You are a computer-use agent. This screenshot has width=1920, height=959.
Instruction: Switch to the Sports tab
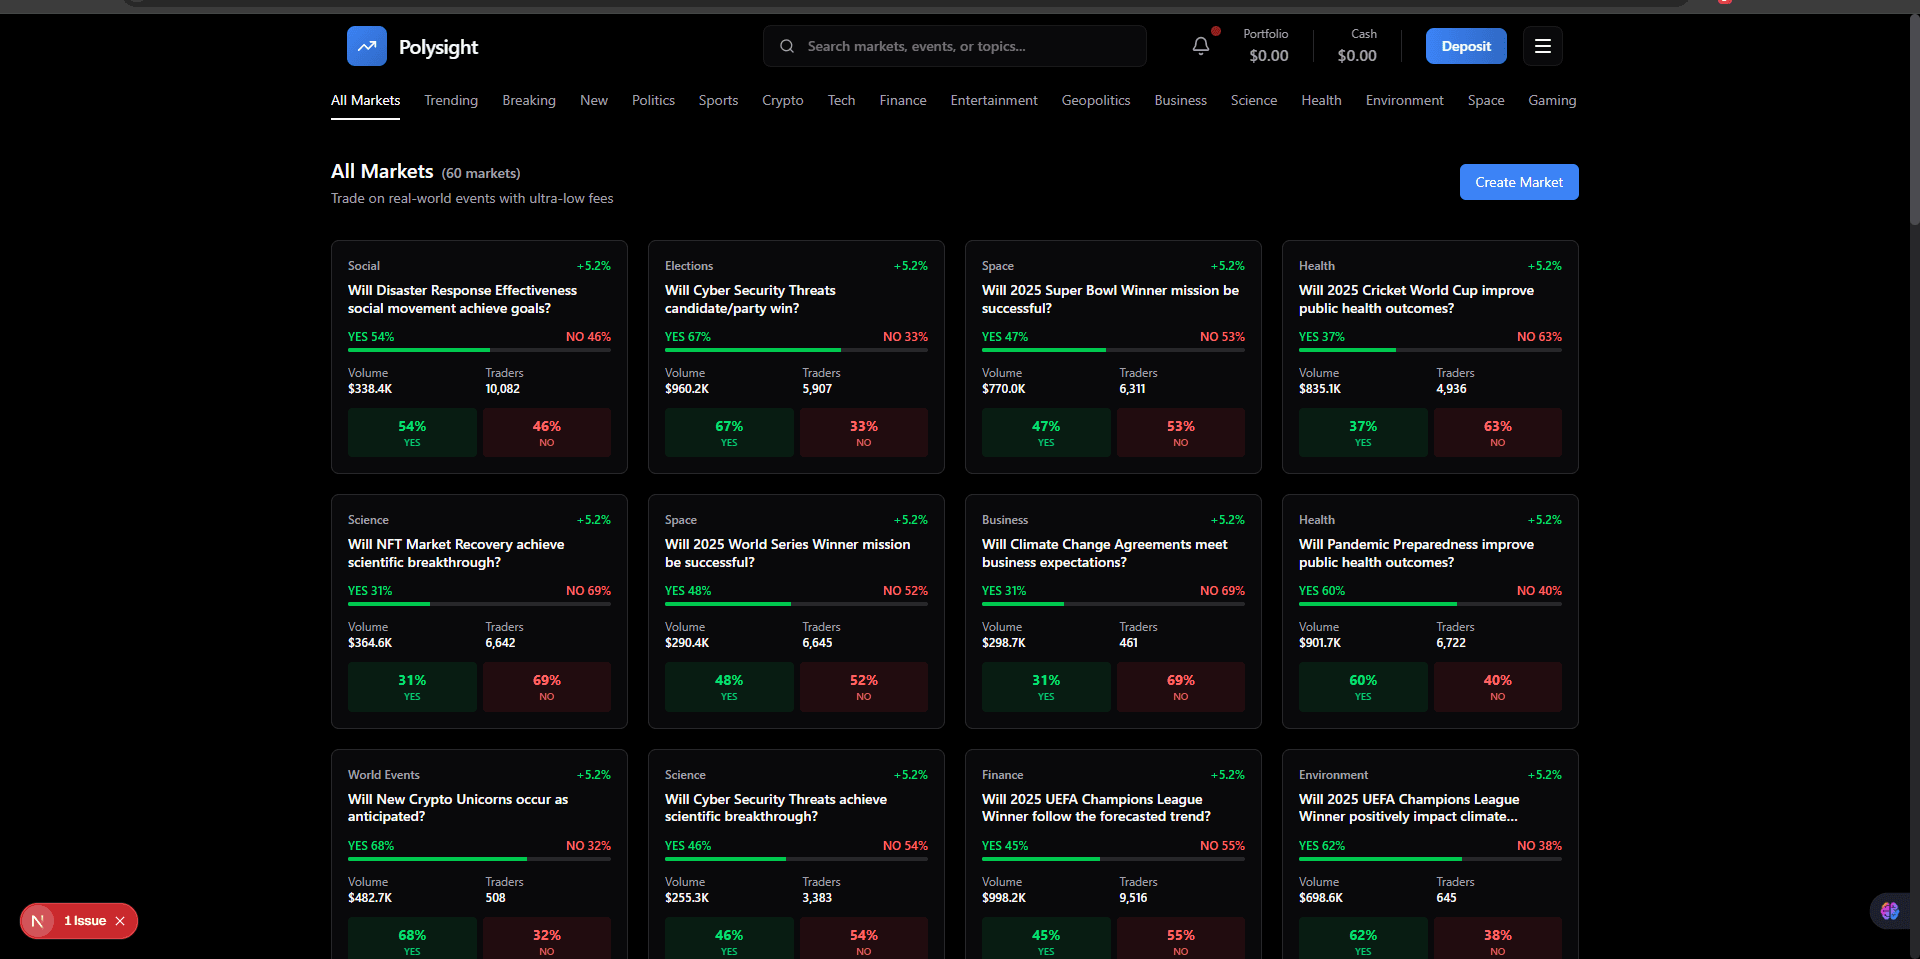click(x=718, y=100)
